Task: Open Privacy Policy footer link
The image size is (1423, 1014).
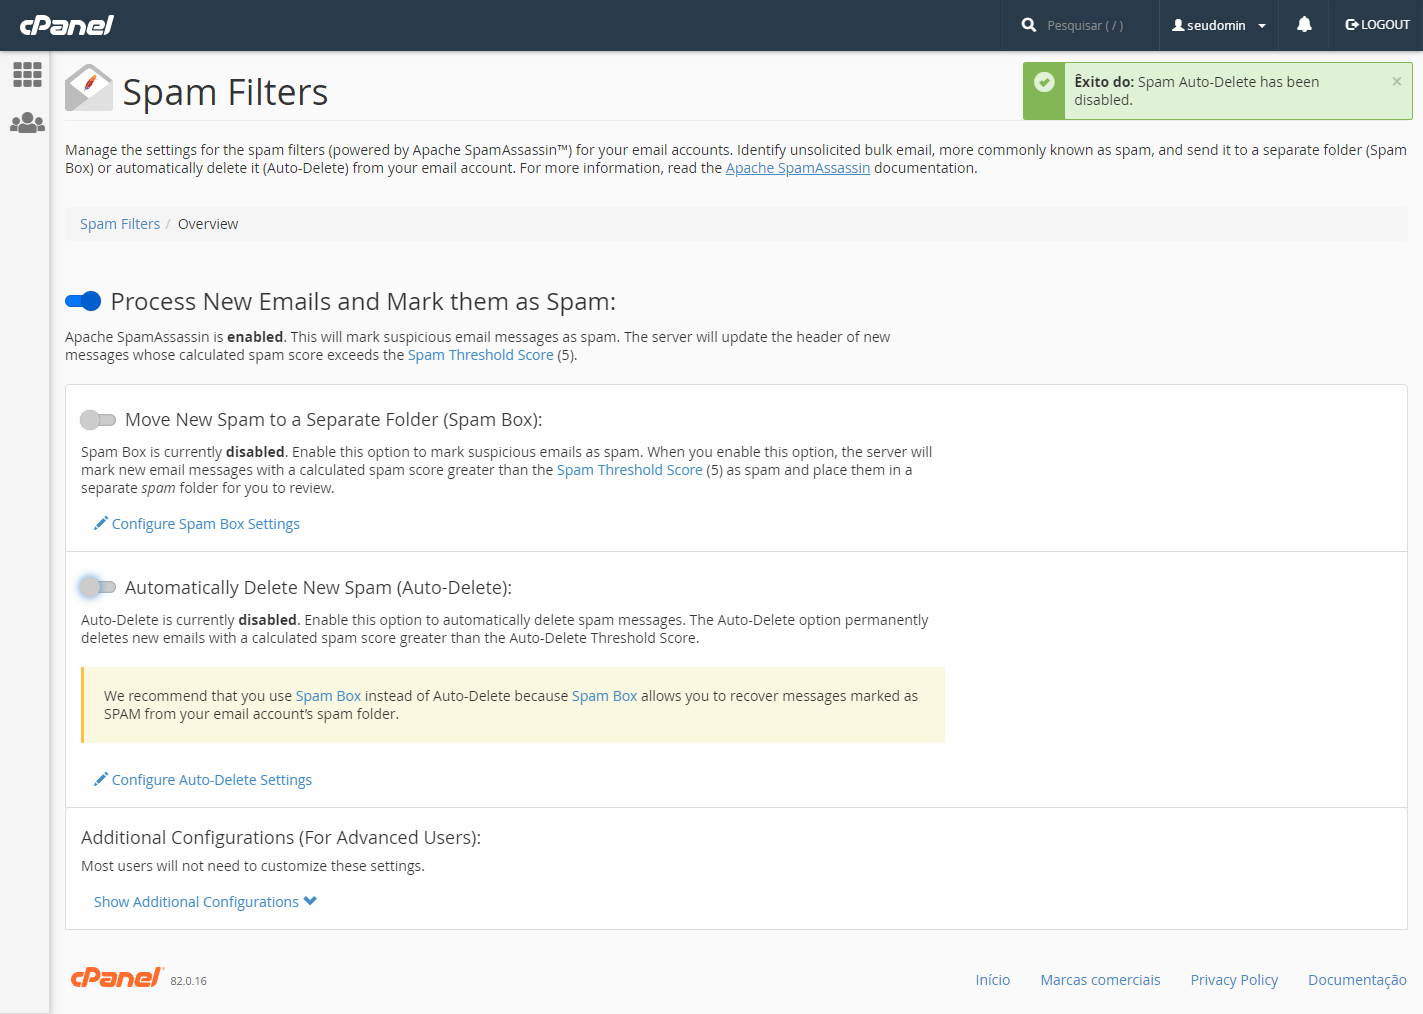Action: [1234, 980]
